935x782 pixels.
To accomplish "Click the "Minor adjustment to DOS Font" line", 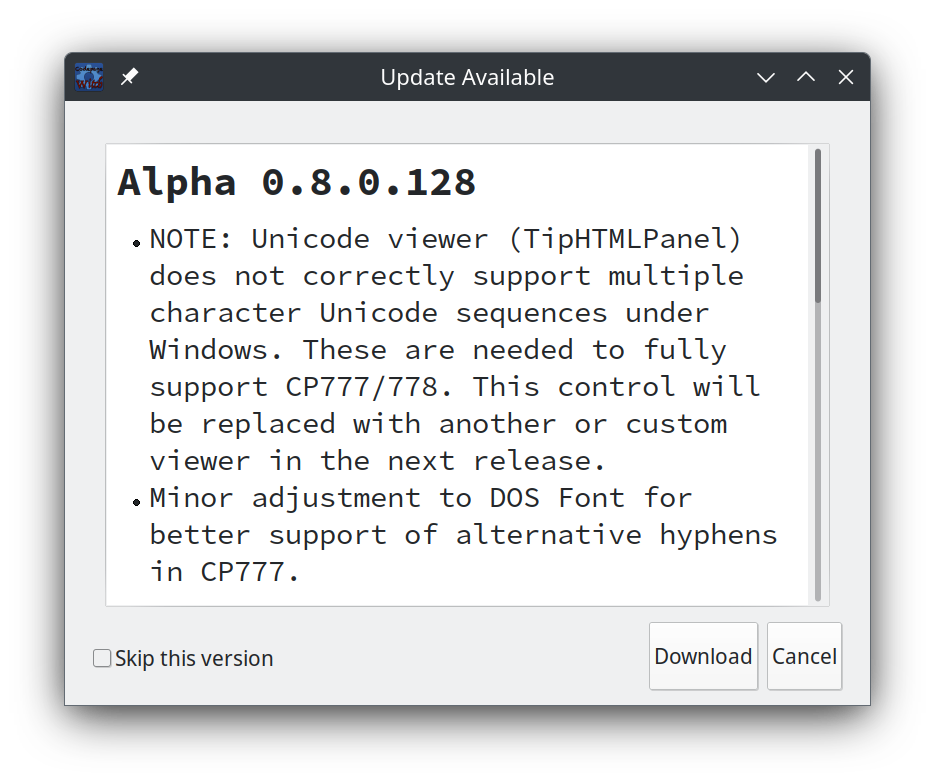I will click(x=420, y=497).
